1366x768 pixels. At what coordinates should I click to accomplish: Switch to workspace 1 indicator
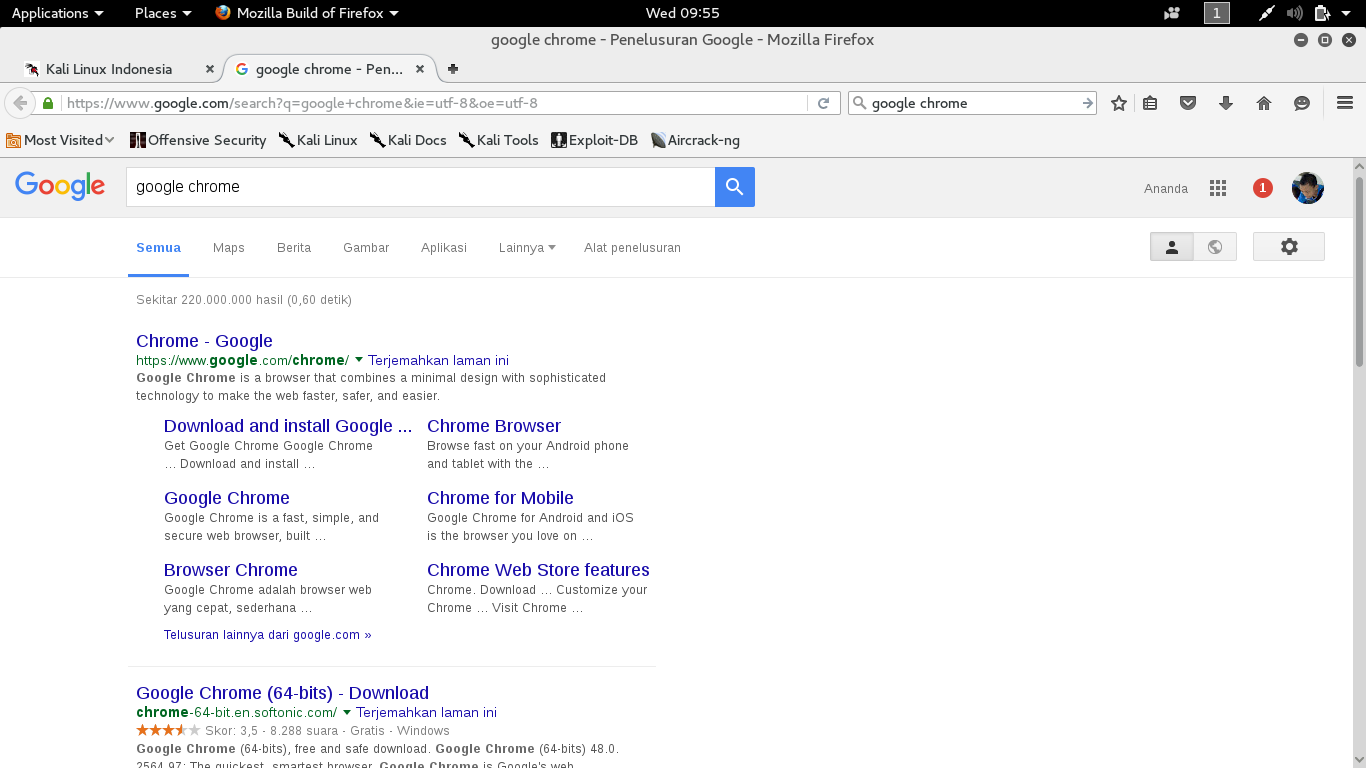pyautogui.click(x=1217, y=13)
